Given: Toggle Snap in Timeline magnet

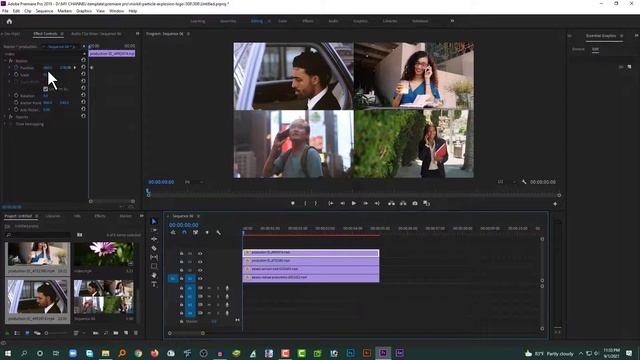Looking at the screenshot, I should tap(184, 233).
